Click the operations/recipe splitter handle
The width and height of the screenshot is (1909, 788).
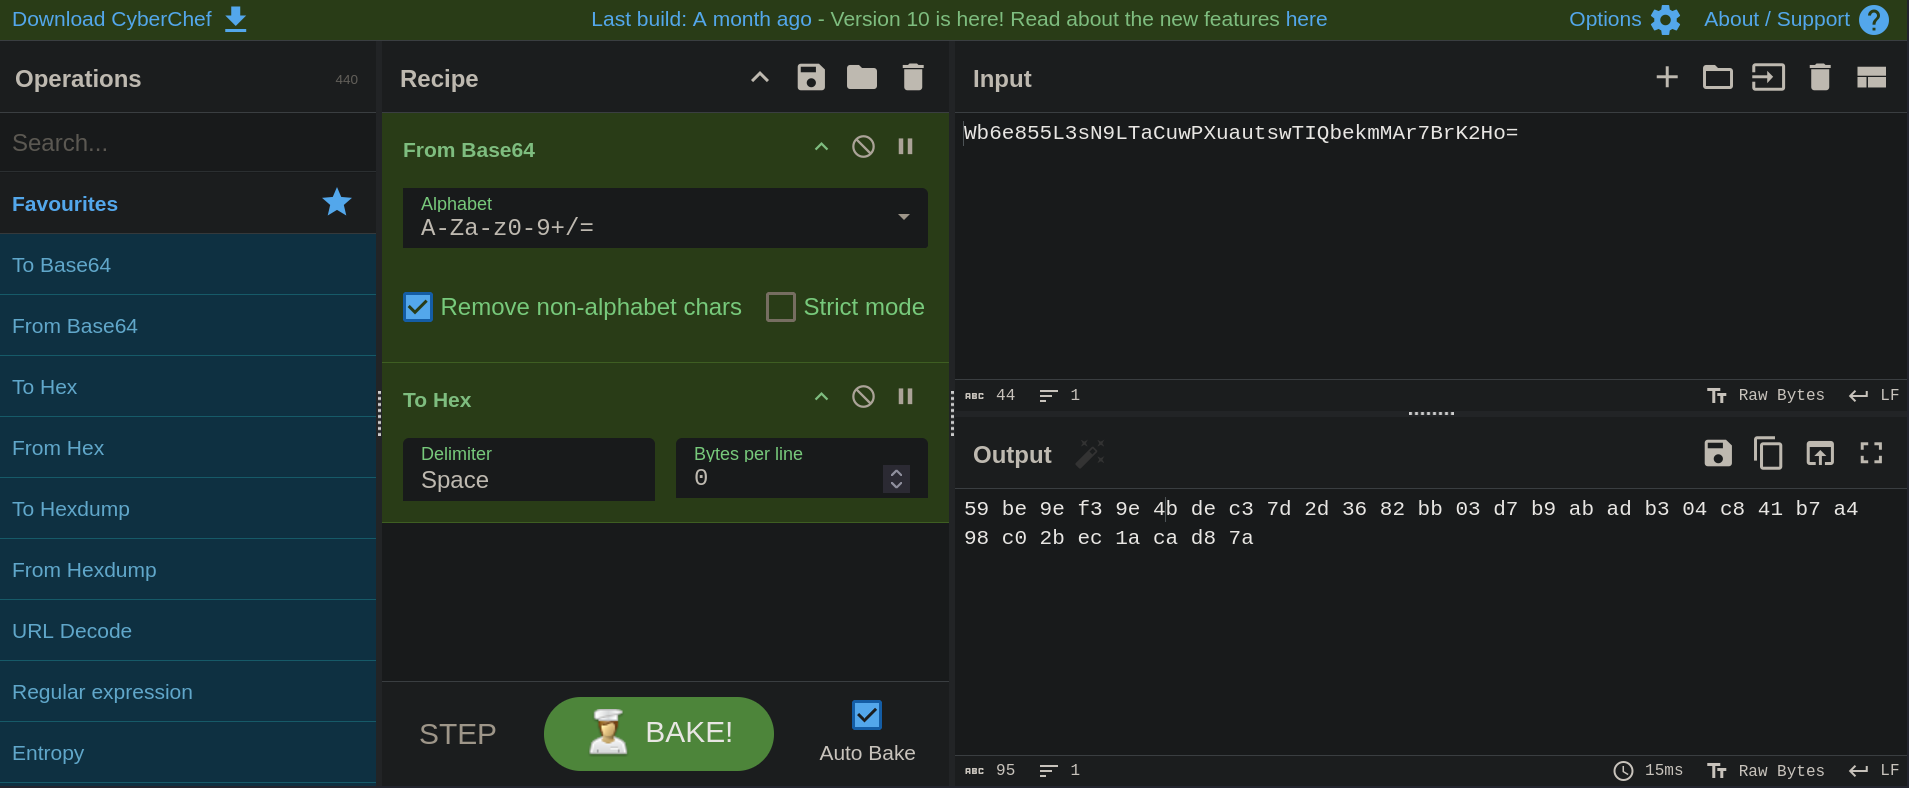pyautogui.click(x=379, y=413)
